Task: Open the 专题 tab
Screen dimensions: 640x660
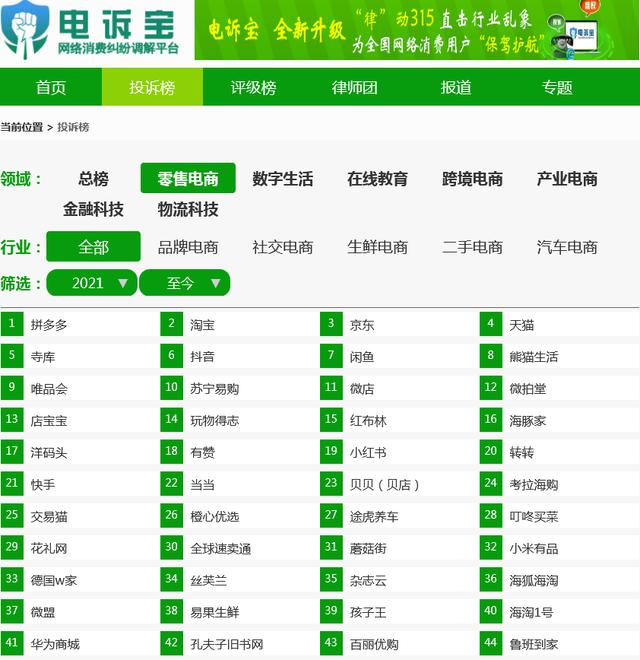Action: pos(557,87)
